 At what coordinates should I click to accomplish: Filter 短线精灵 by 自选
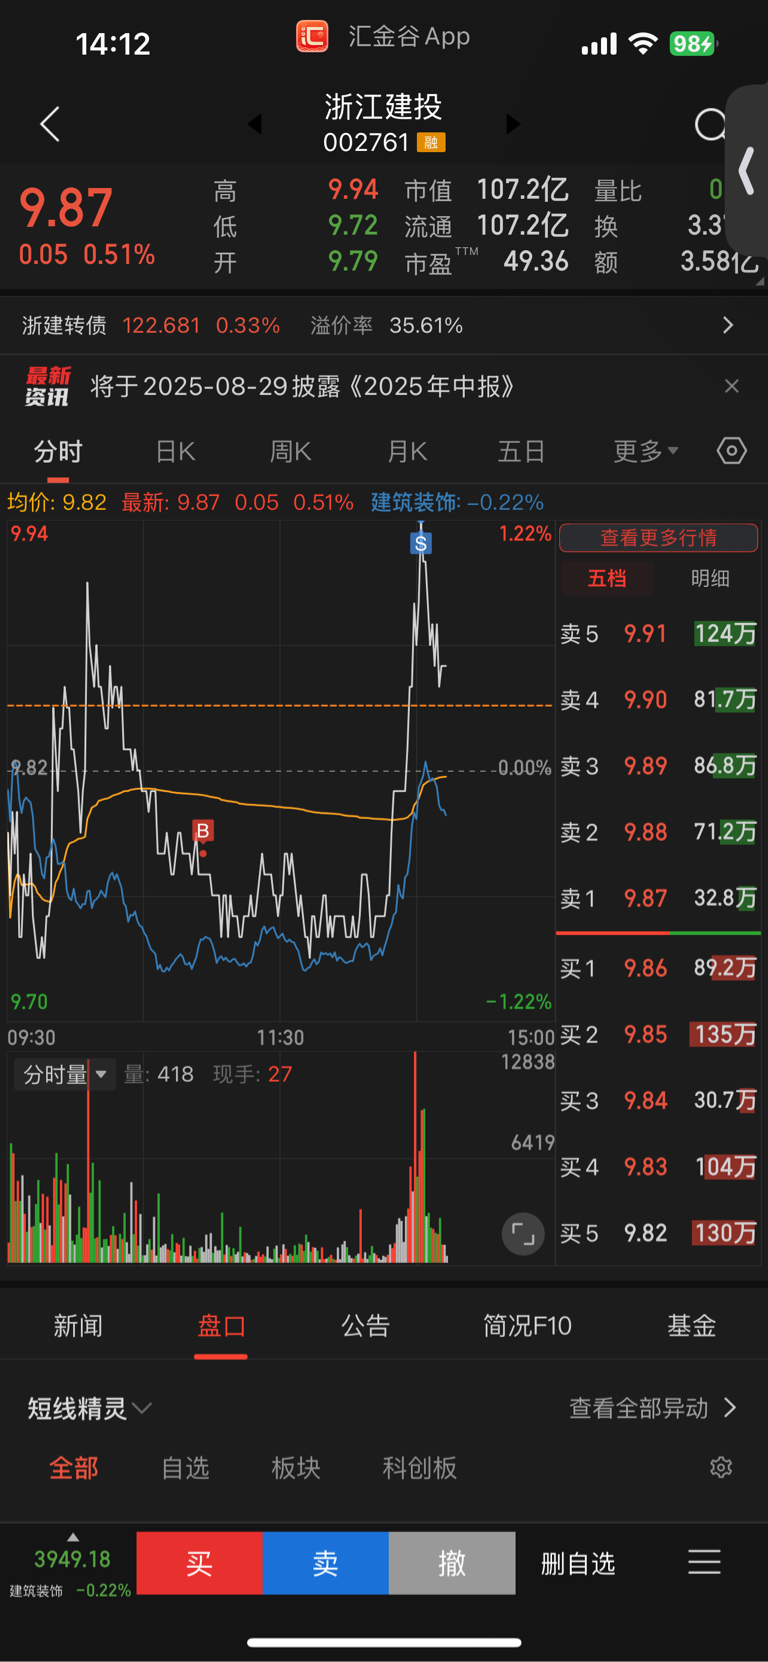tap(185, 1468)
